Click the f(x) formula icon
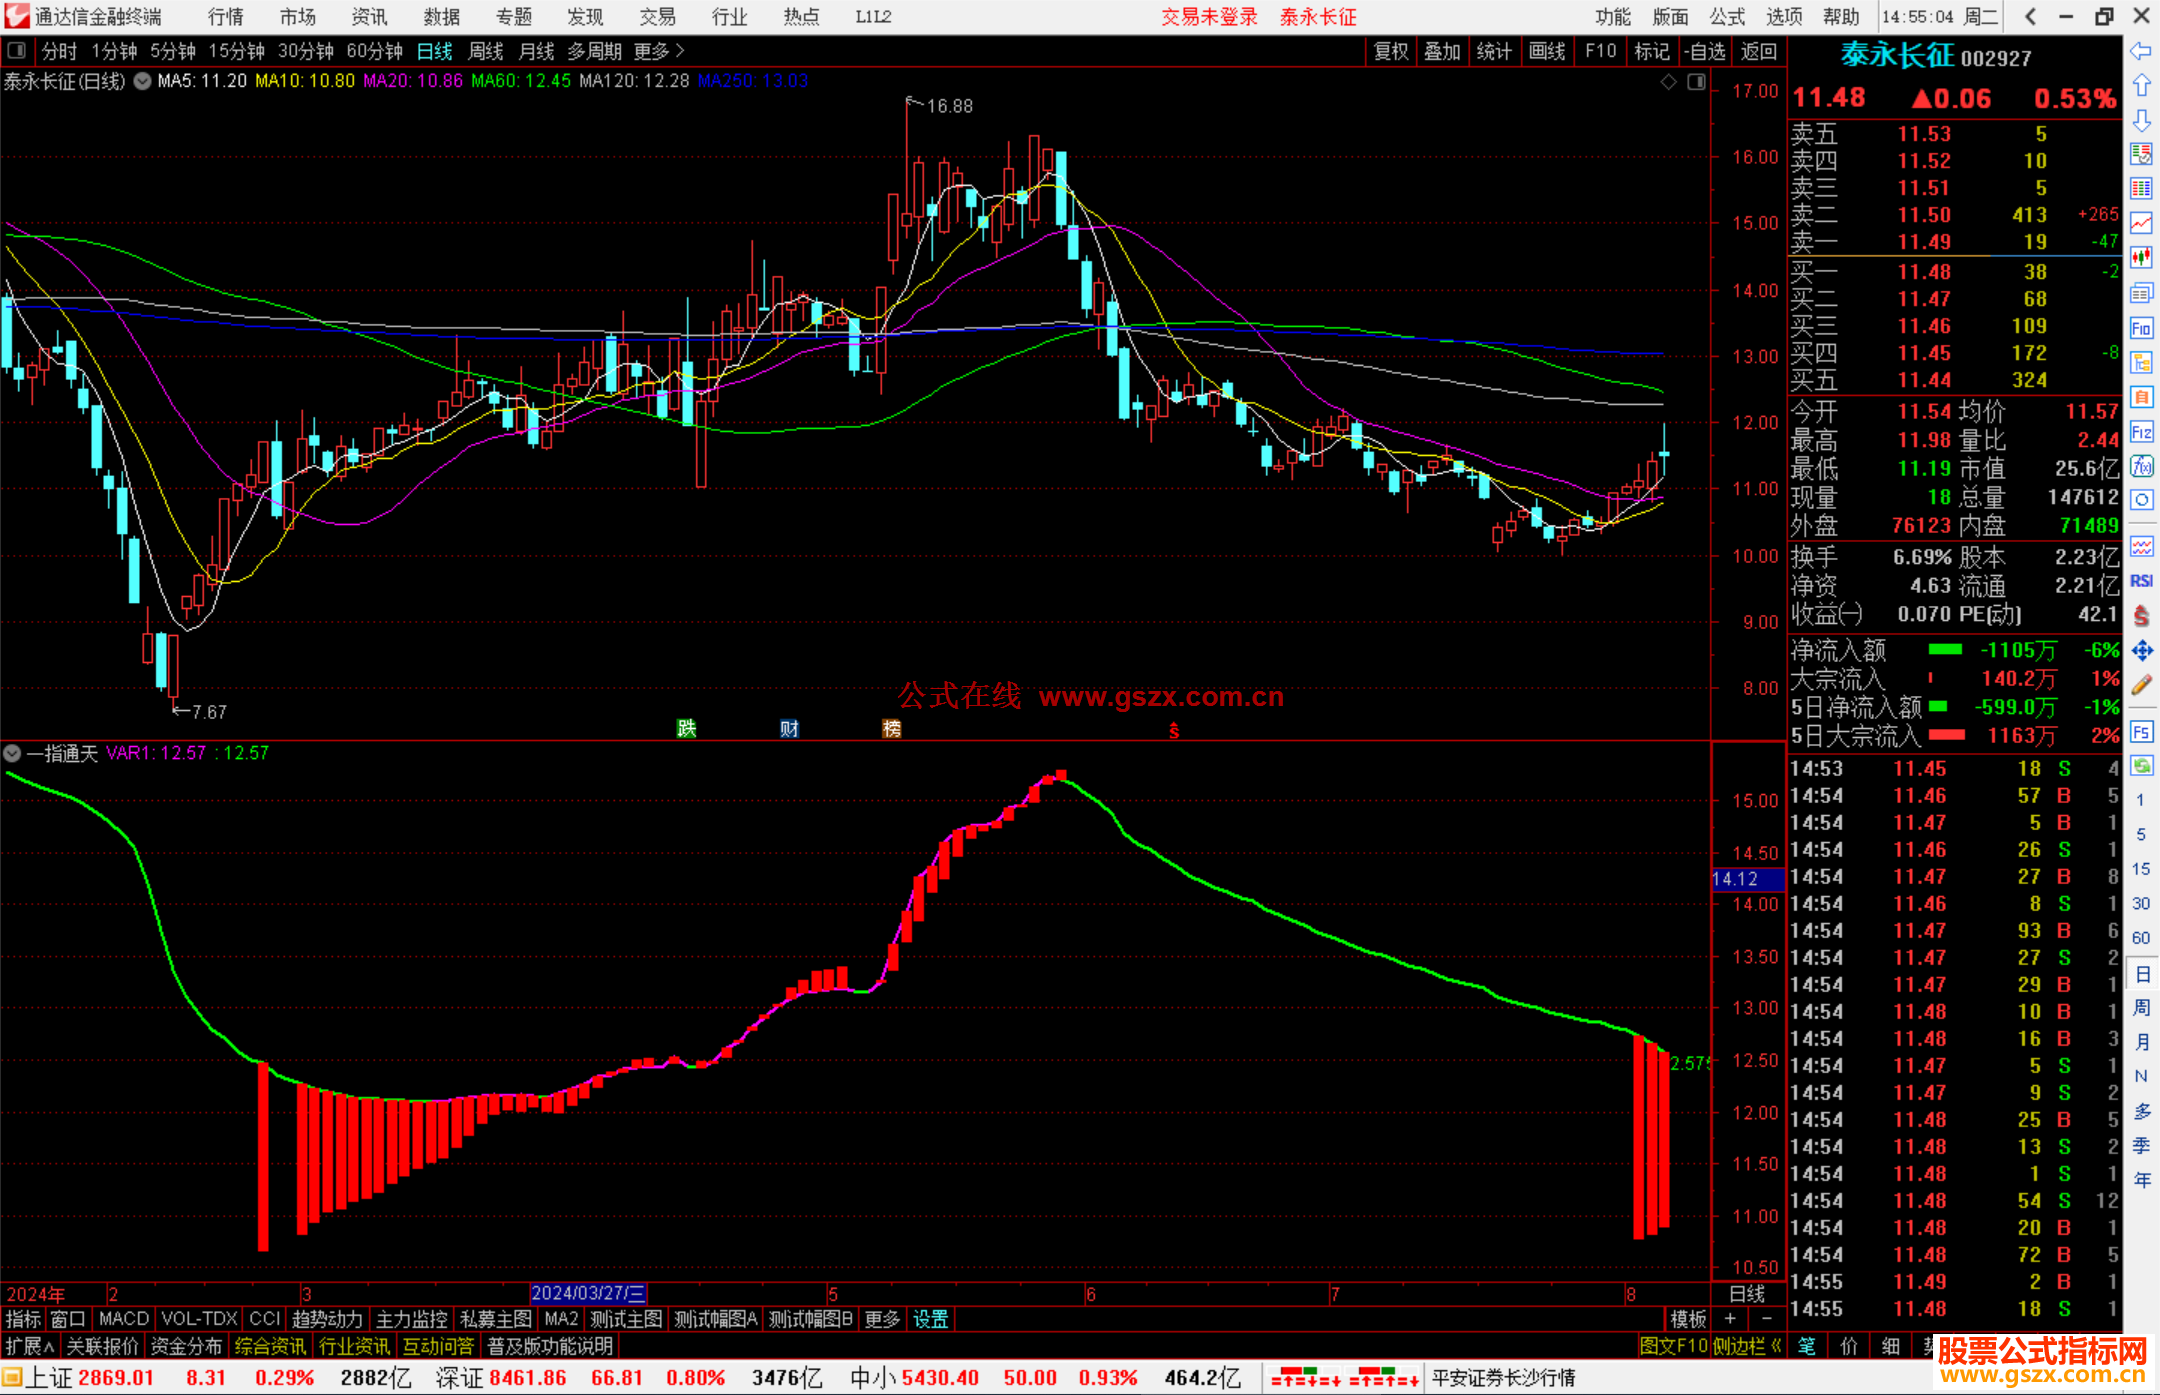The height and width of the screenshot is (1395, 2160). (x=2141, y=466)
